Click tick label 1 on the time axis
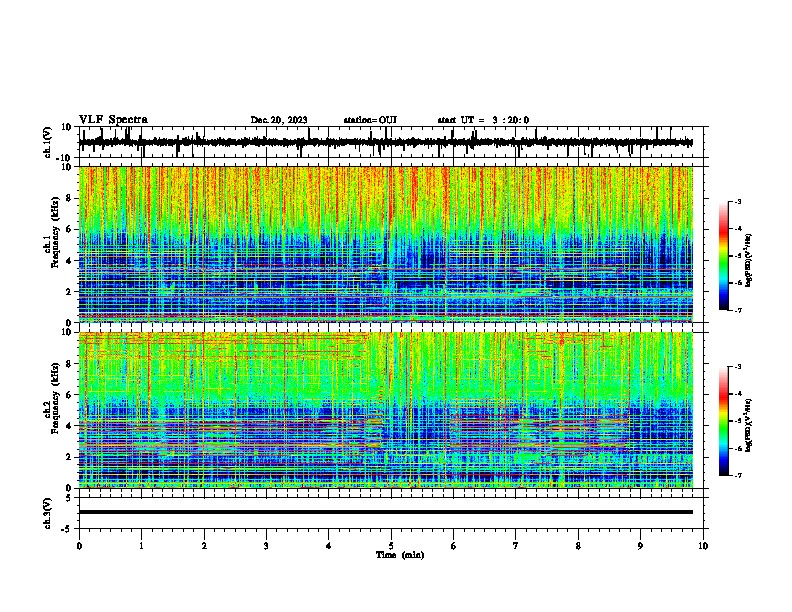 141,546
